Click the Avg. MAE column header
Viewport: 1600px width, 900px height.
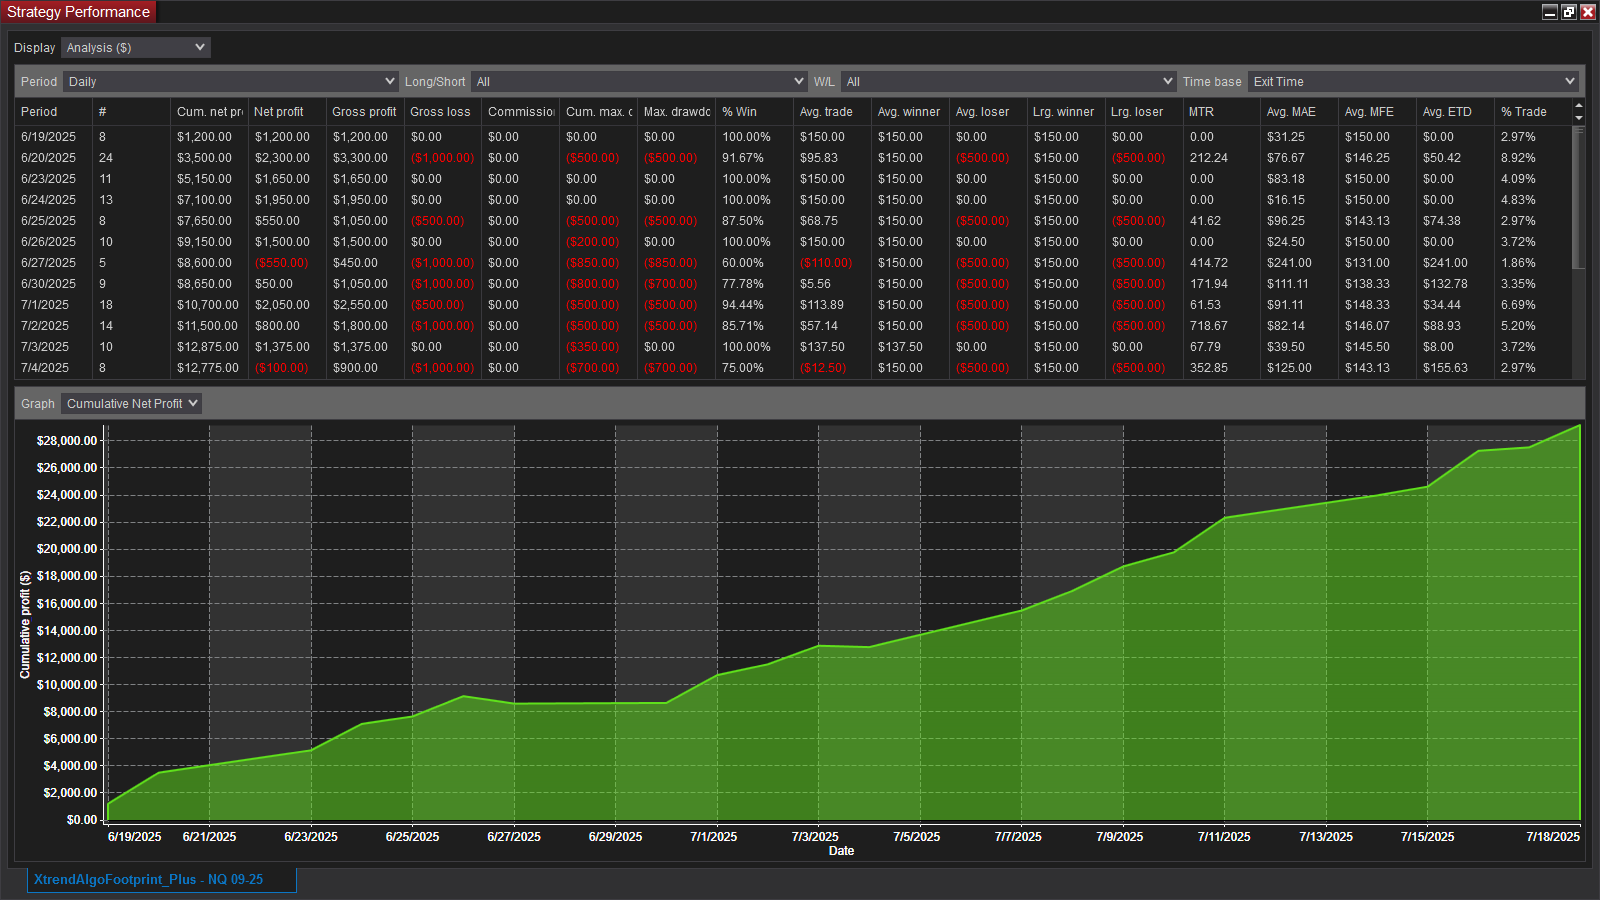tap(1301, 111)
